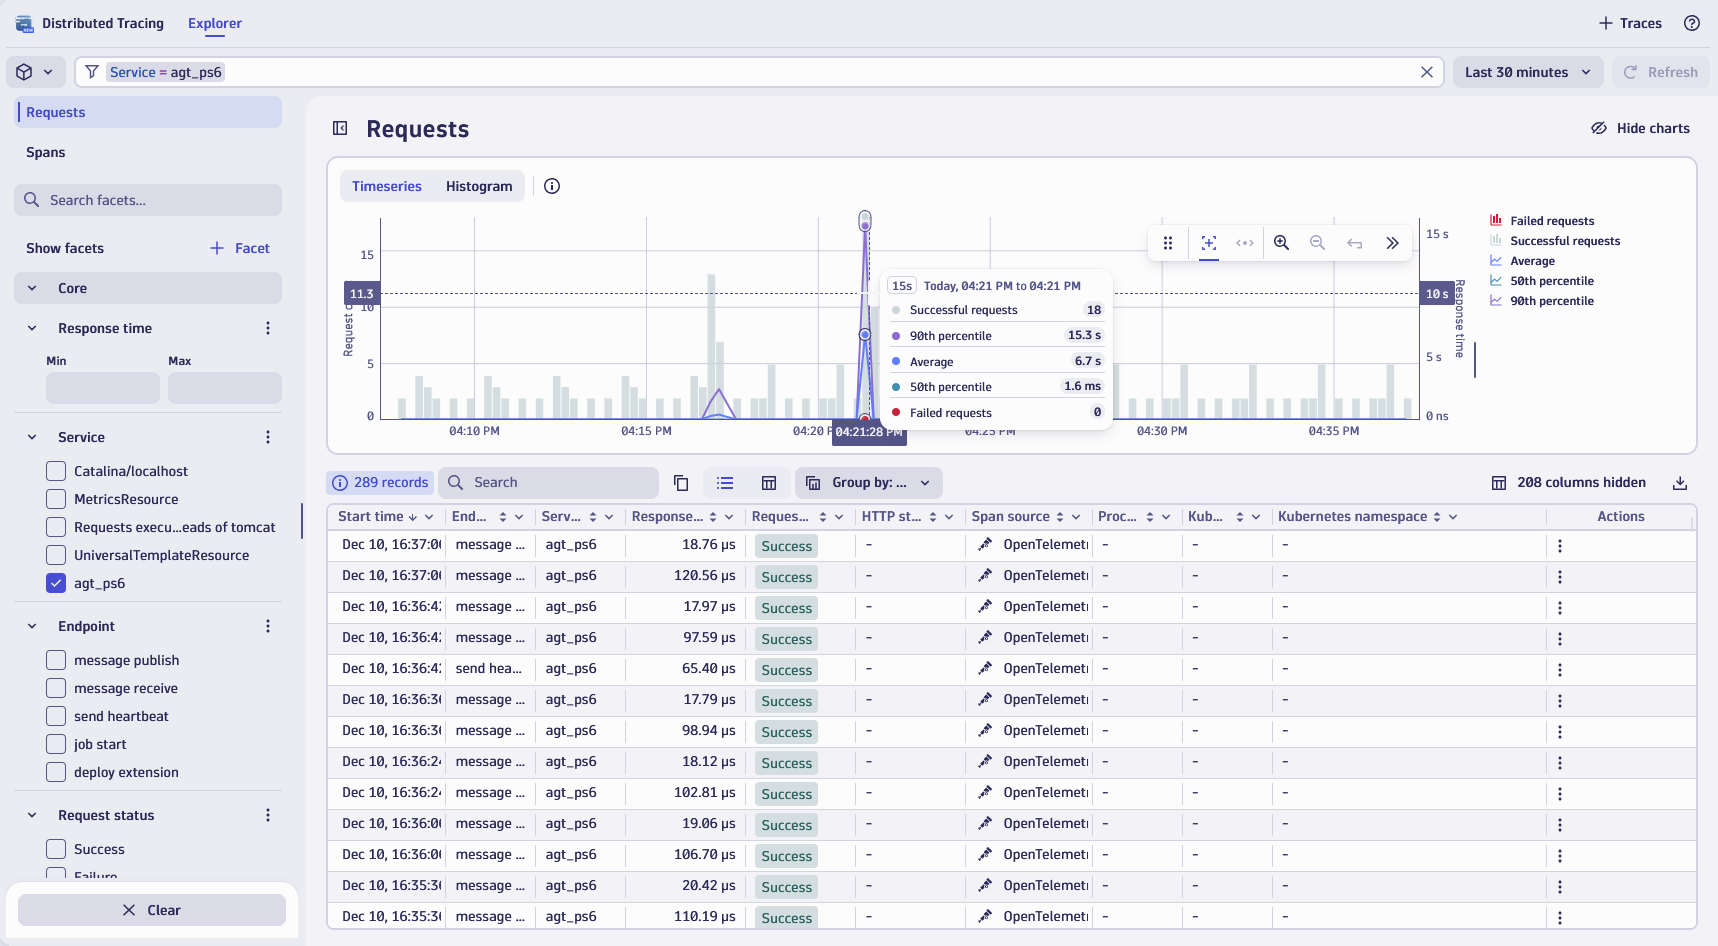The height and width of the screenshot is (946, 1718).
Task: Add a new Facet
Action: 240,248
